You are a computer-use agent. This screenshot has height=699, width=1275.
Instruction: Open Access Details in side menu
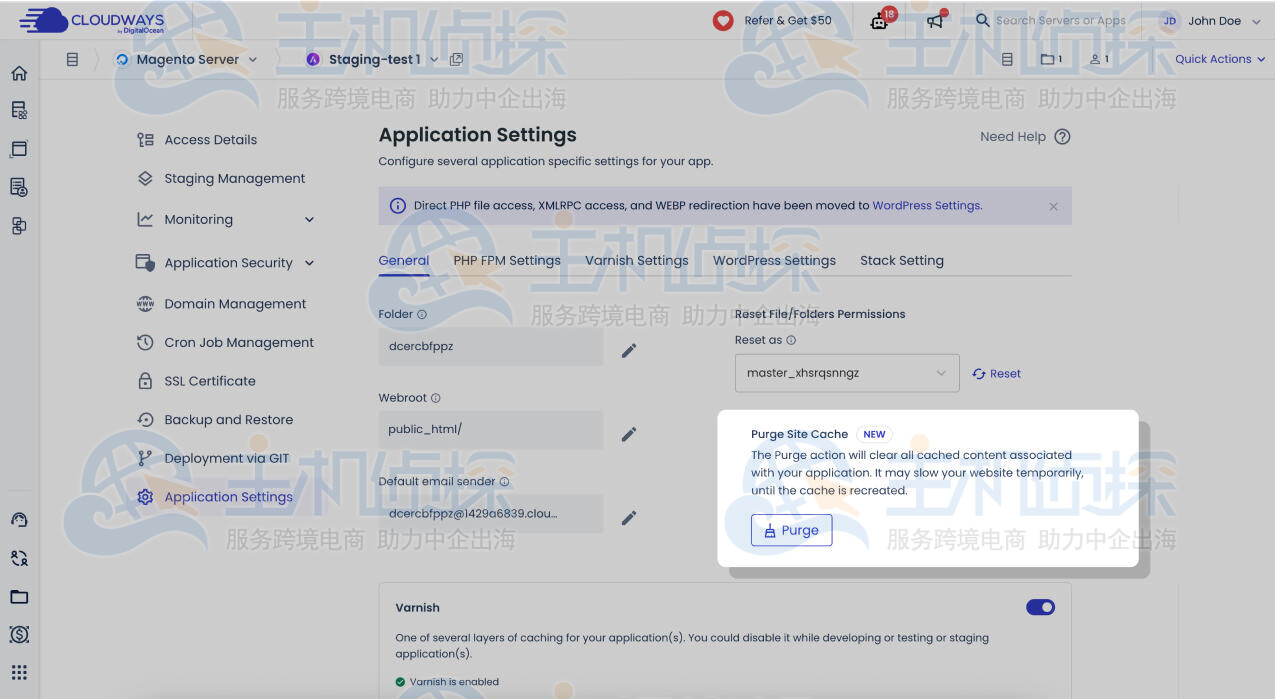197,140
